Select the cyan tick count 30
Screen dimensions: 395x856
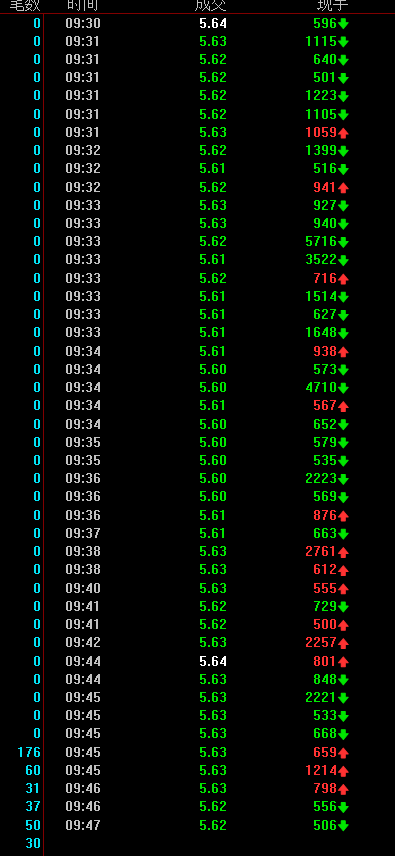[33, 843]
